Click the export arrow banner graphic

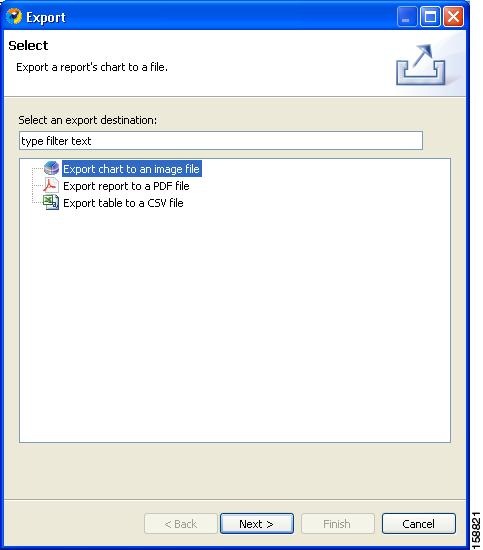[421, 65]
